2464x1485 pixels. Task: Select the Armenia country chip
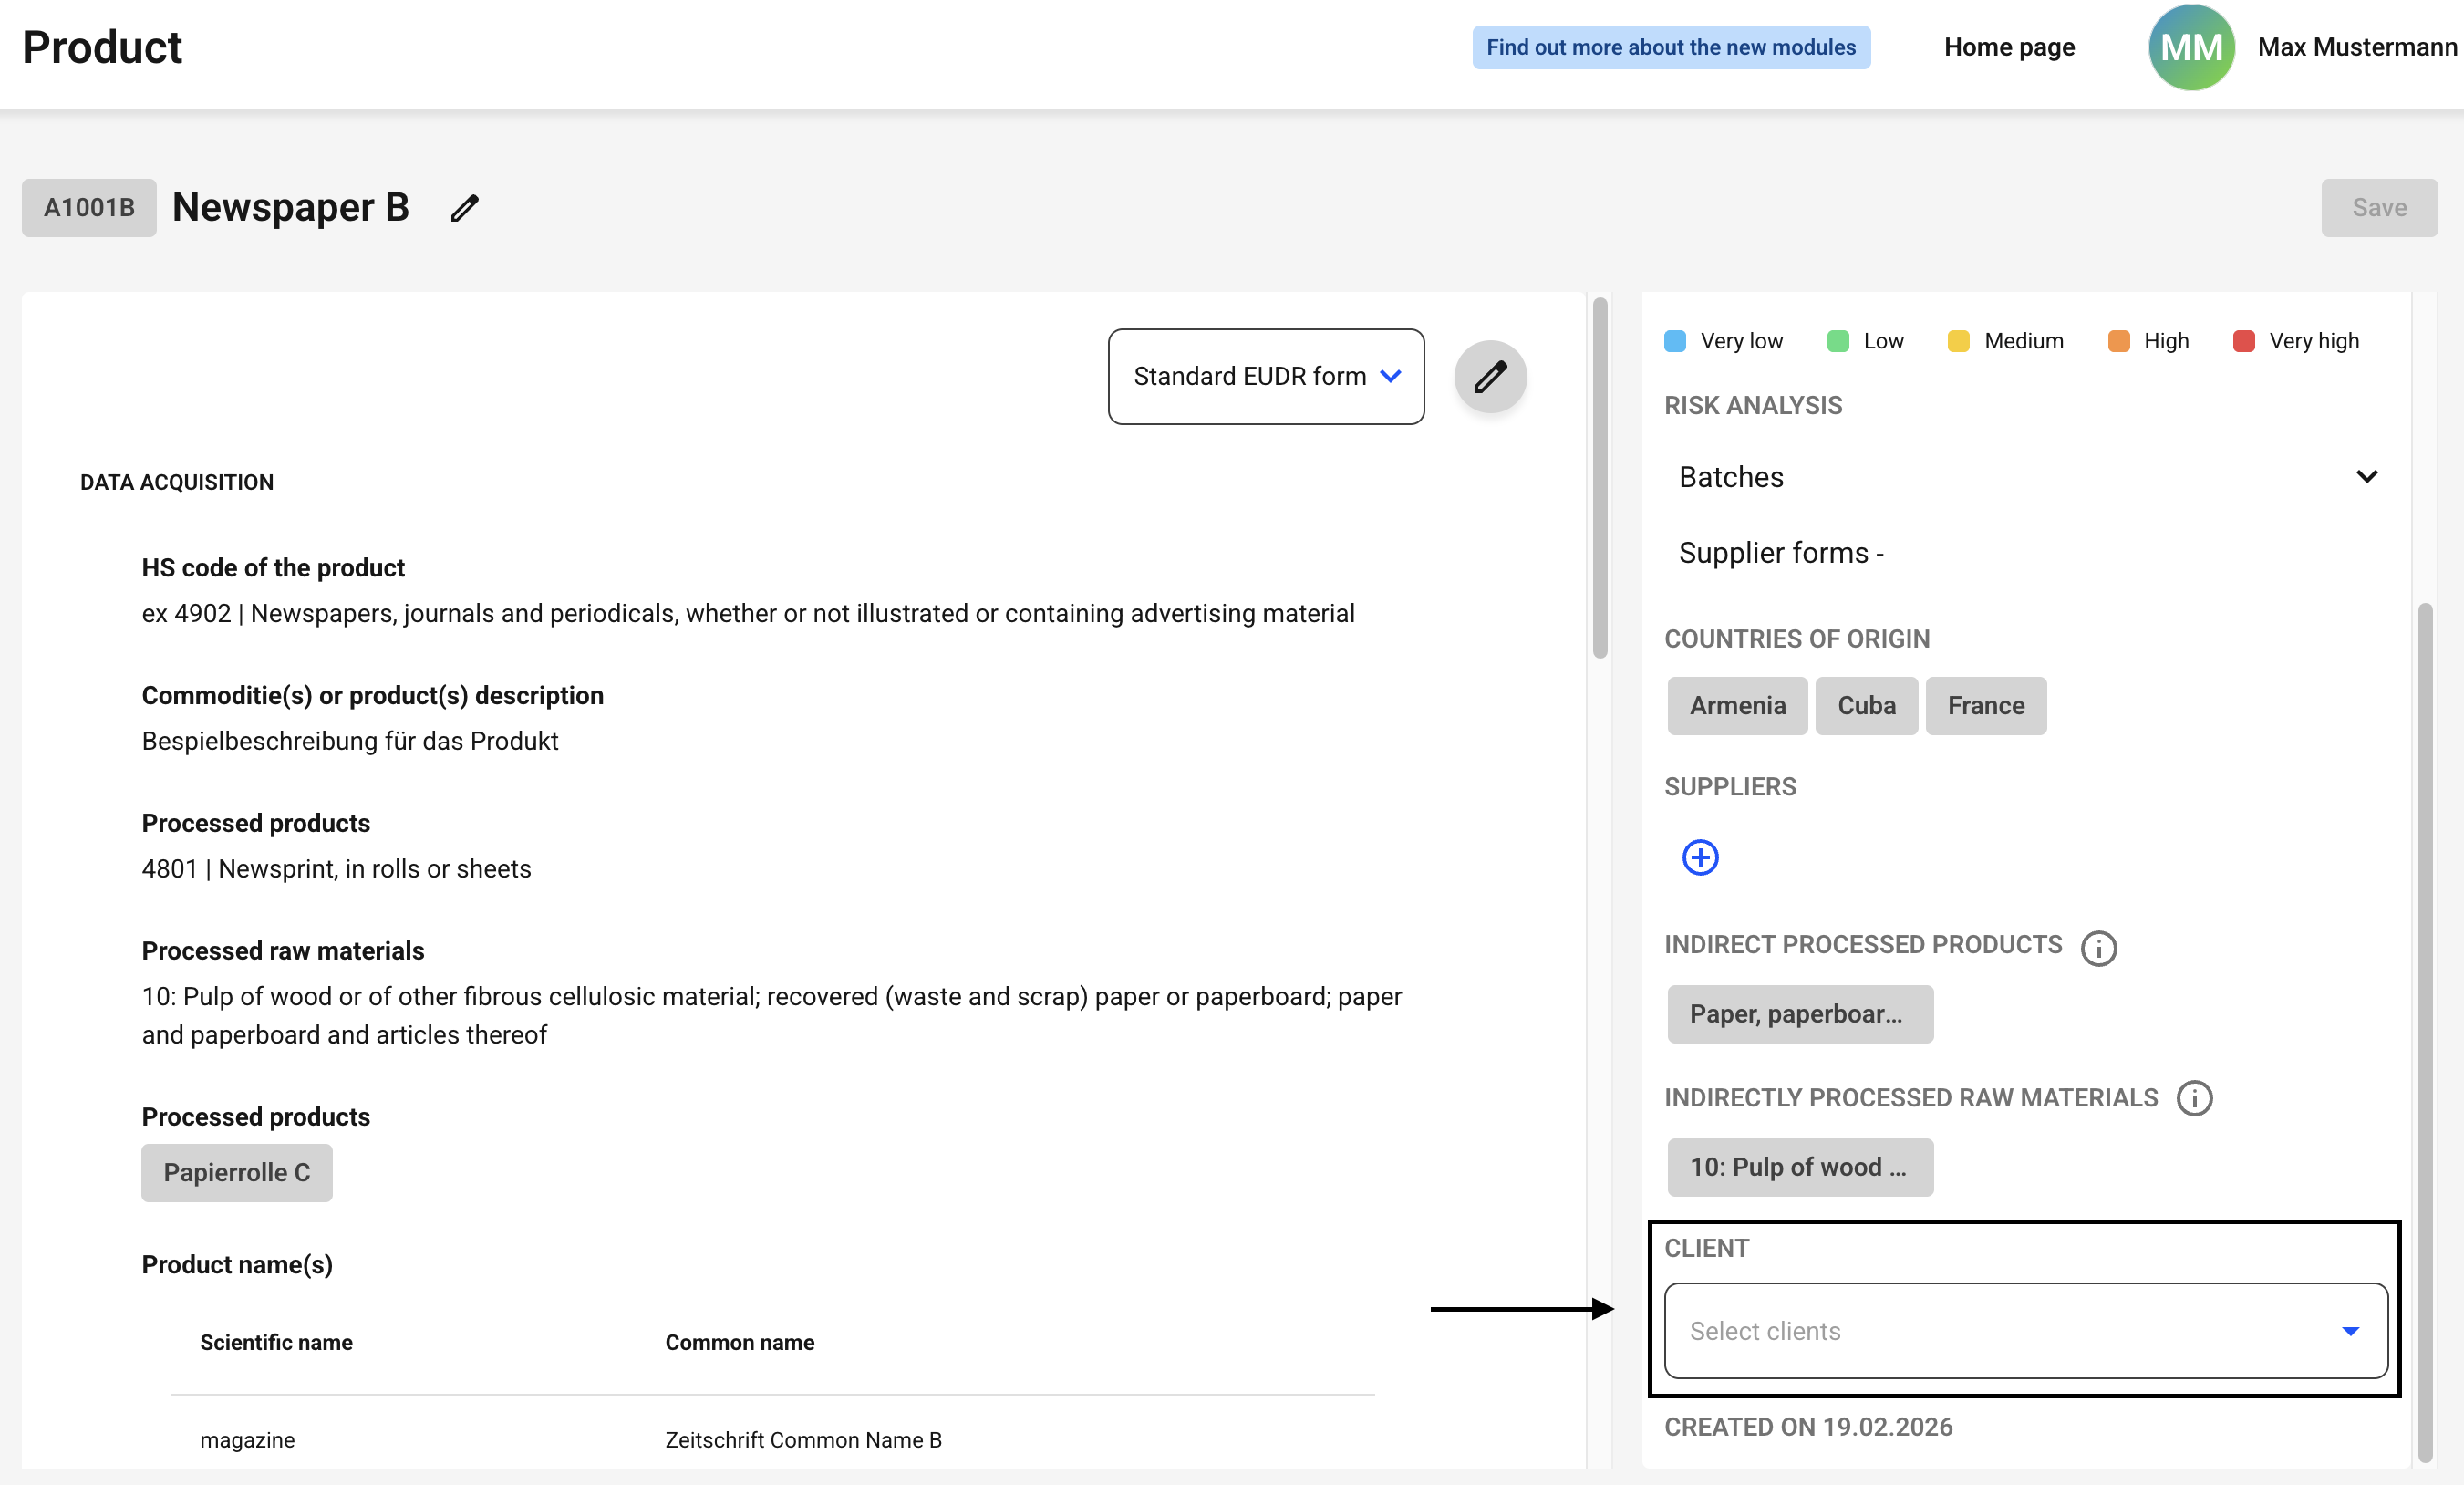[x=1736, y=706]
